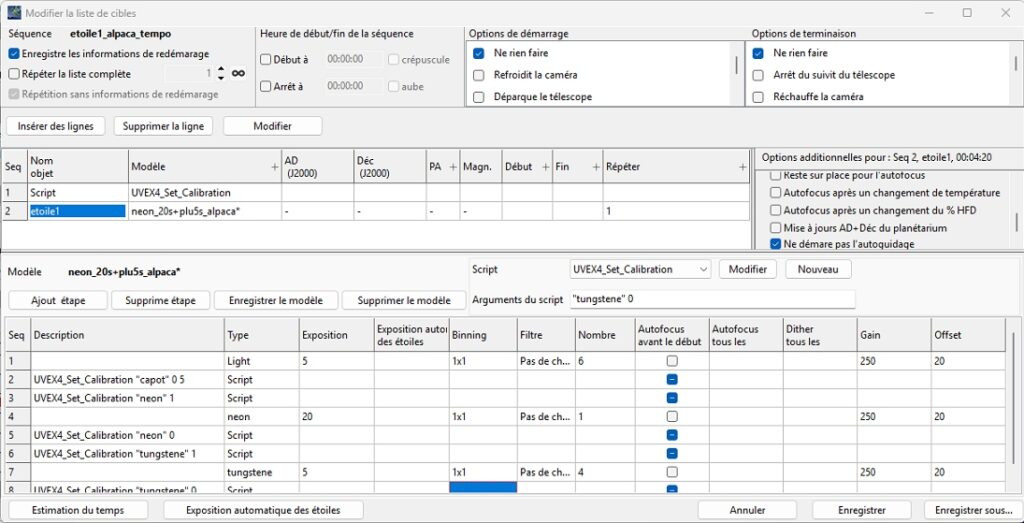
Task: Click the plus icon in Répéter column header
Action: [742, 167]
